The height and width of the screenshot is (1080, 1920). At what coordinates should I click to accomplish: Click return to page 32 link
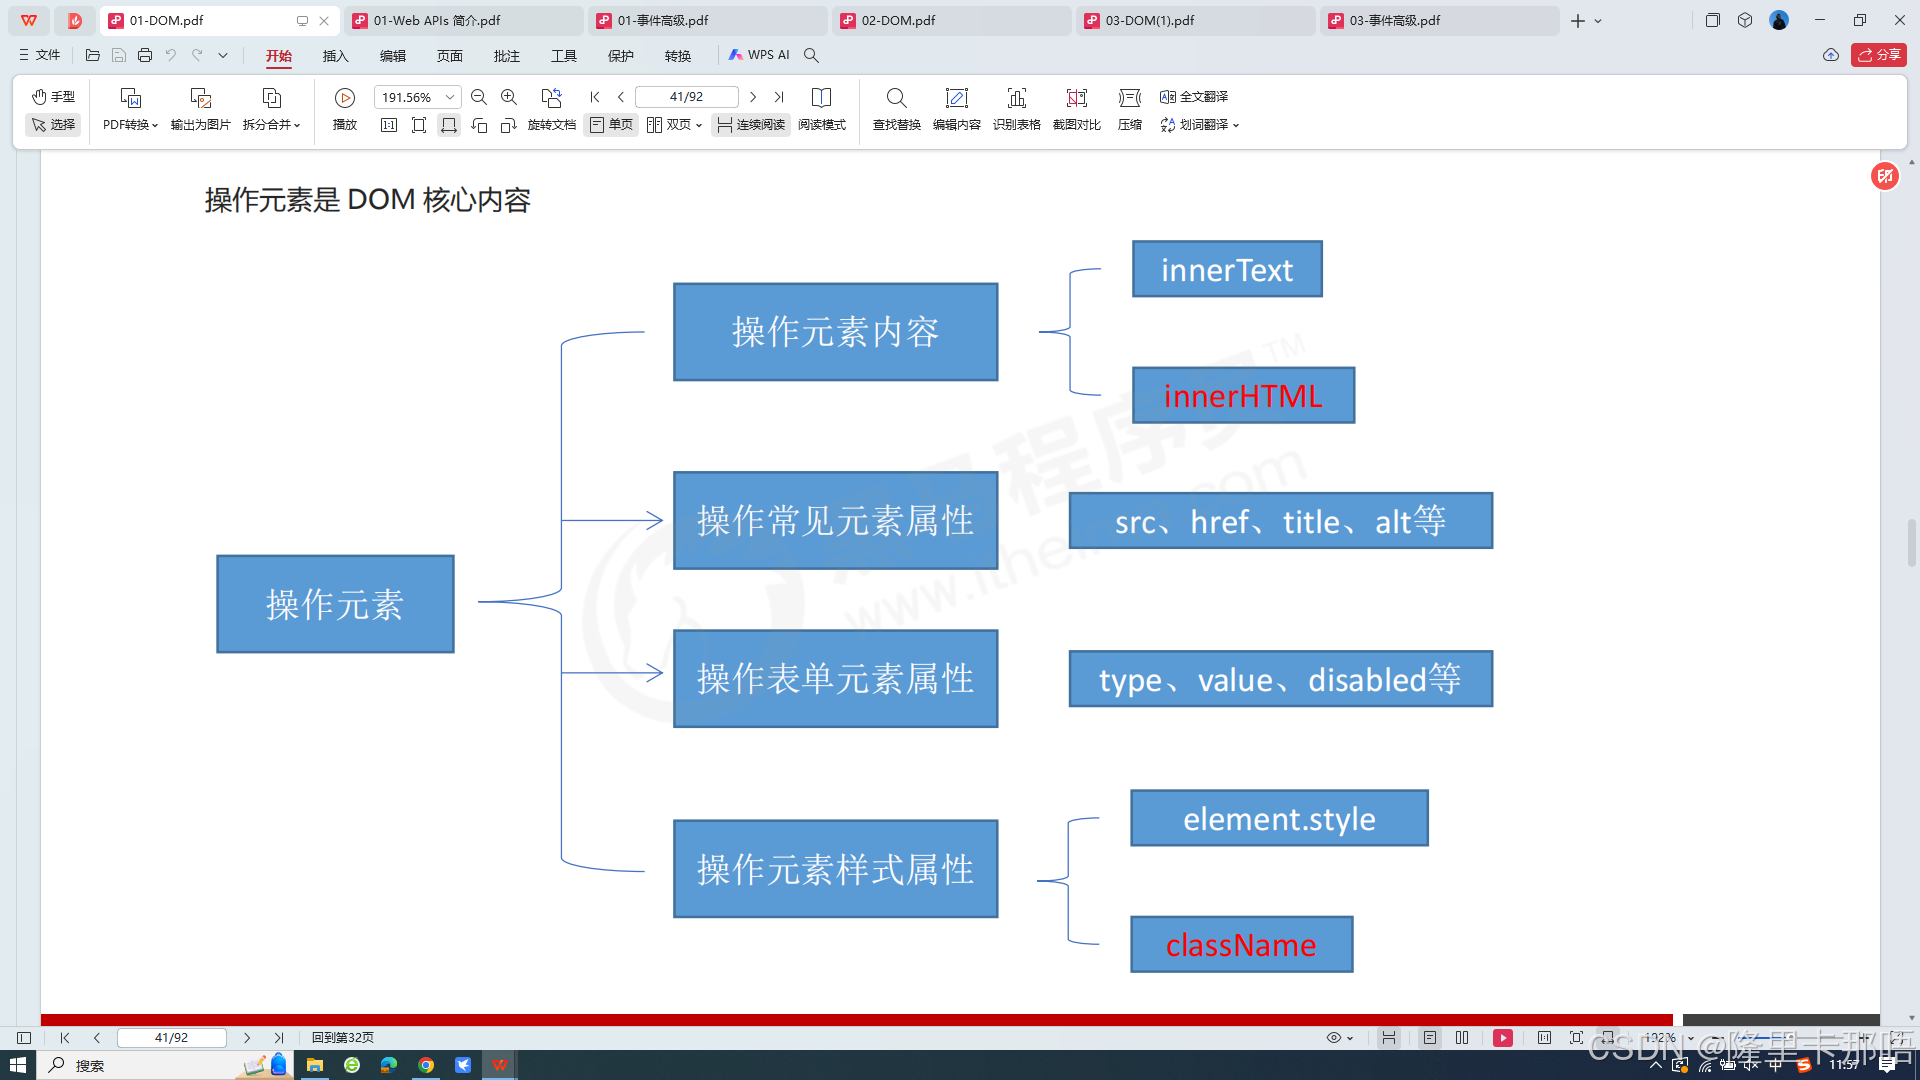[x=342, y=1038]
